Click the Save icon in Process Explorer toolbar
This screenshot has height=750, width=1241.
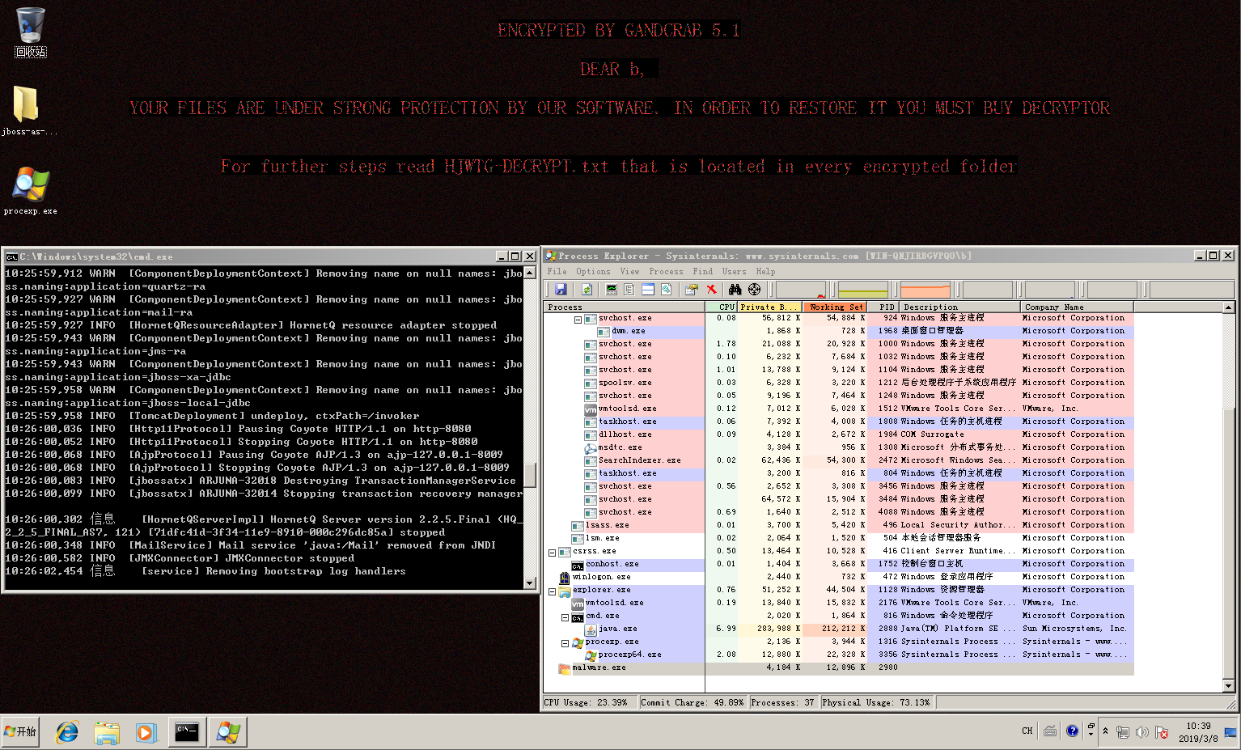[x=561, y=290]
